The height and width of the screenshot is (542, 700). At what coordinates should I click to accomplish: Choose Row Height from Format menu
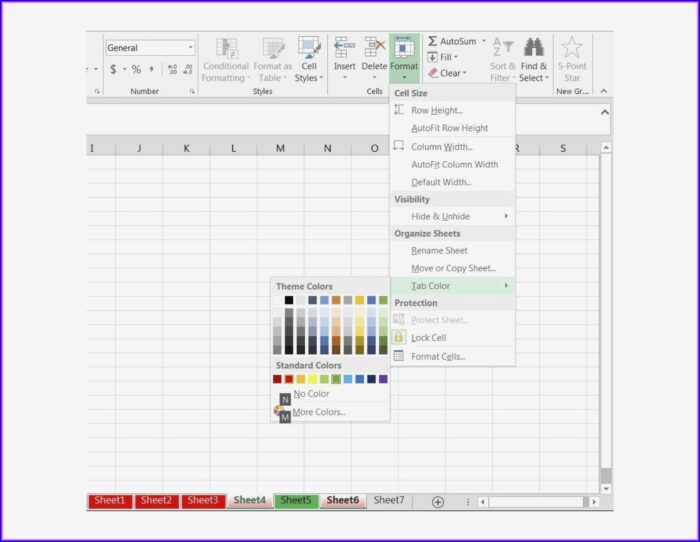453,110
